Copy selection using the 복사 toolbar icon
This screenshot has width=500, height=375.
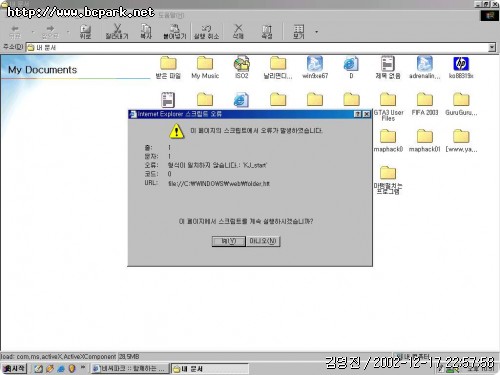[146, 32]
